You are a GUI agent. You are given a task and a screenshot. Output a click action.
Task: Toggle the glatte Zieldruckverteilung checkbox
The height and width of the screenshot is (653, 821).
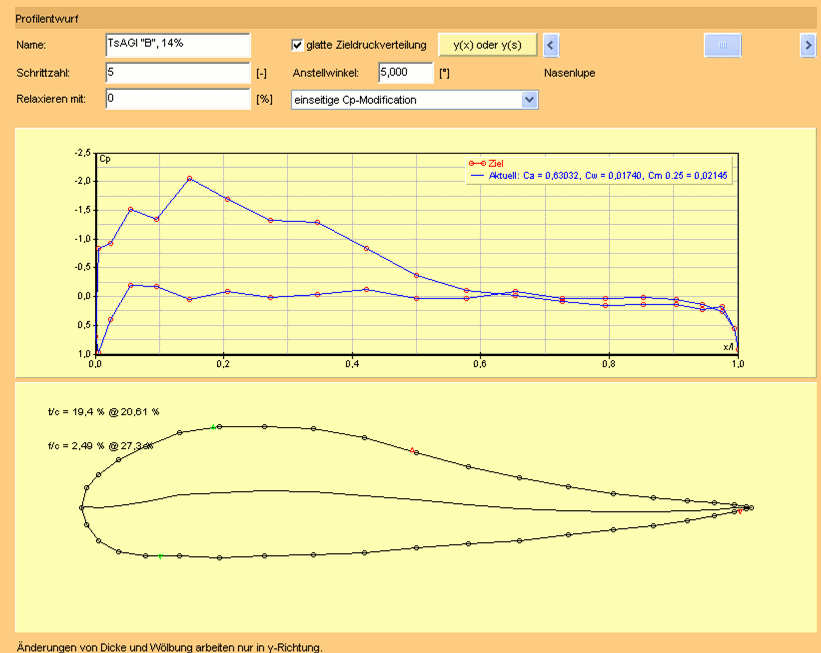(297, 45)
